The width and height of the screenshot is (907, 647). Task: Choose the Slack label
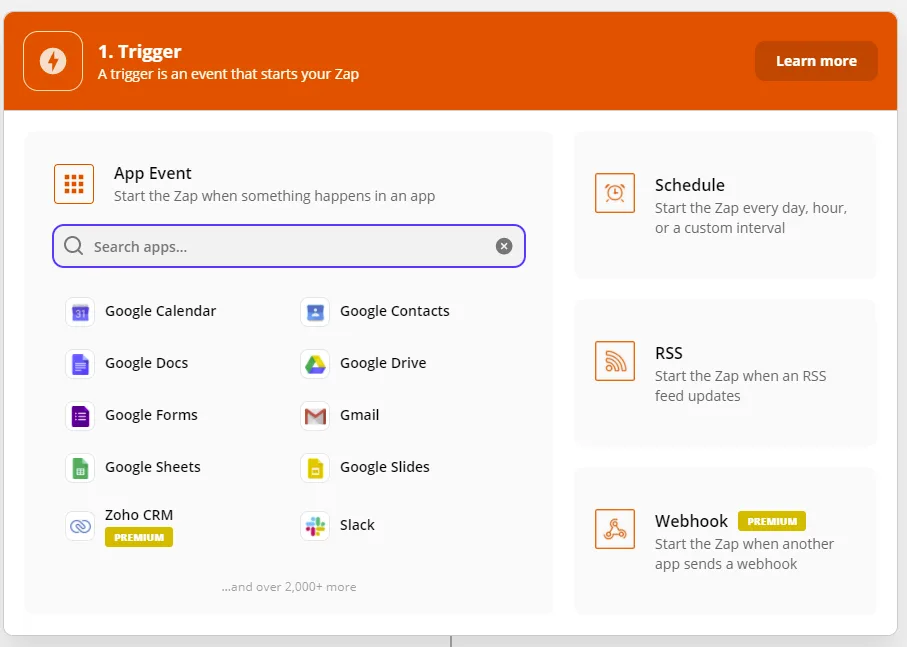coord(357,525)
